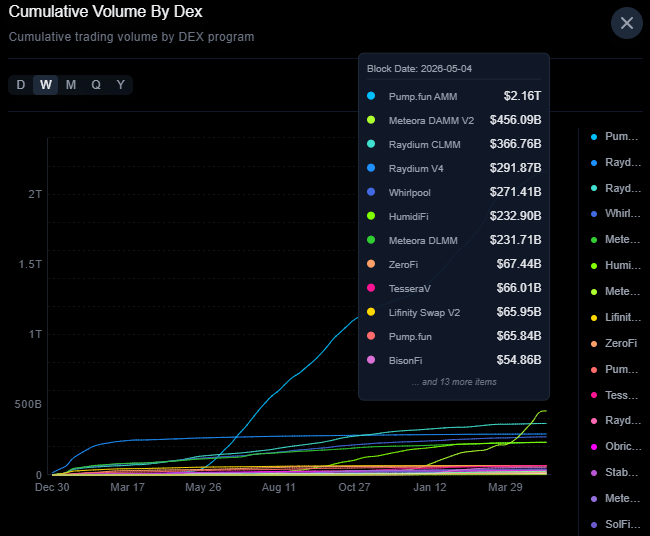The image size is (650, 536).
Task: Toggle the Humi... legend series
Action: (615, 265)
